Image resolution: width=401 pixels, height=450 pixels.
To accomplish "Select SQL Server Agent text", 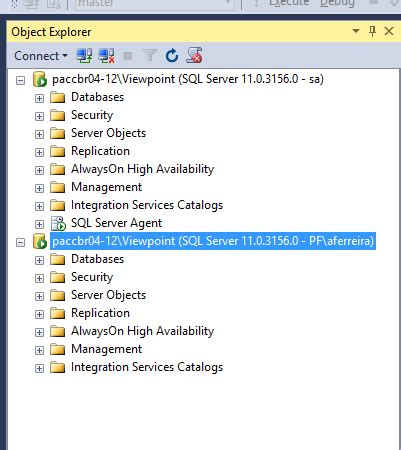I will 116,223.
